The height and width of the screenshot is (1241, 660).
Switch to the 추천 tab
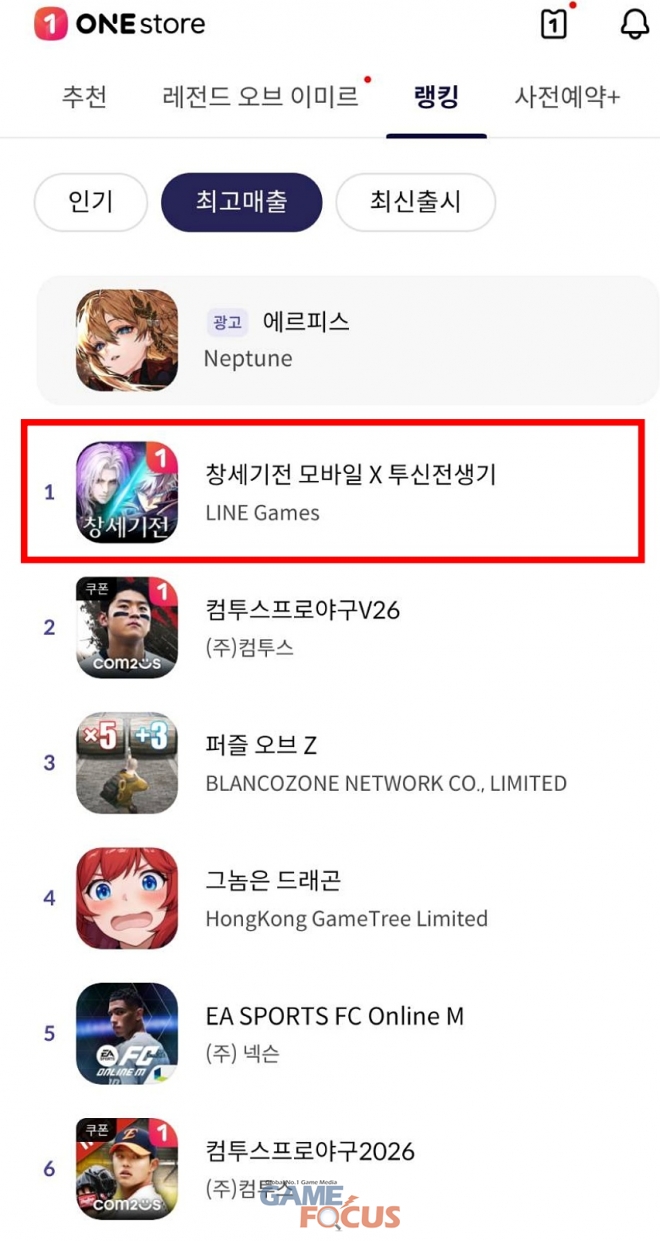tap(84, 97)
